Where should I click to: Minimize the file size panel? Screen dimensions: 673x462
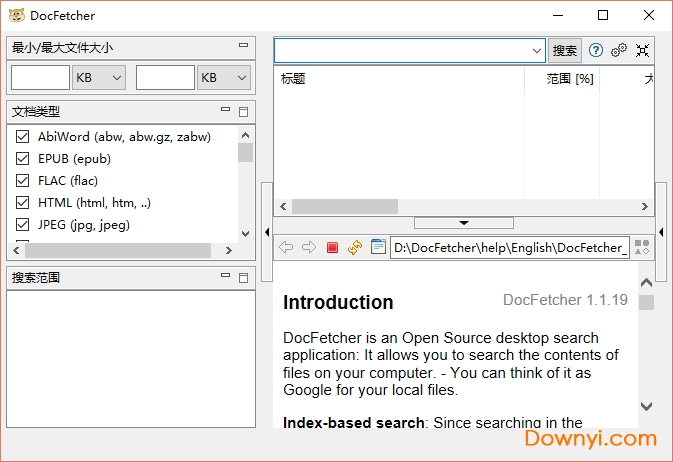coord(243,45)
